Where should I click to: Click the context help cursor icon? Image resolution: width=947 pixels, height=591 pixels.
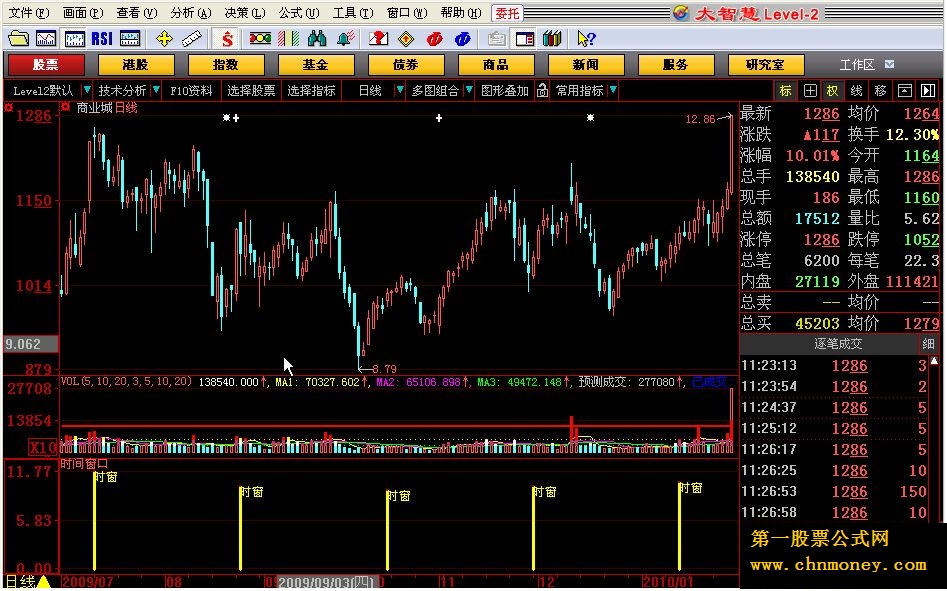(586, 39)
